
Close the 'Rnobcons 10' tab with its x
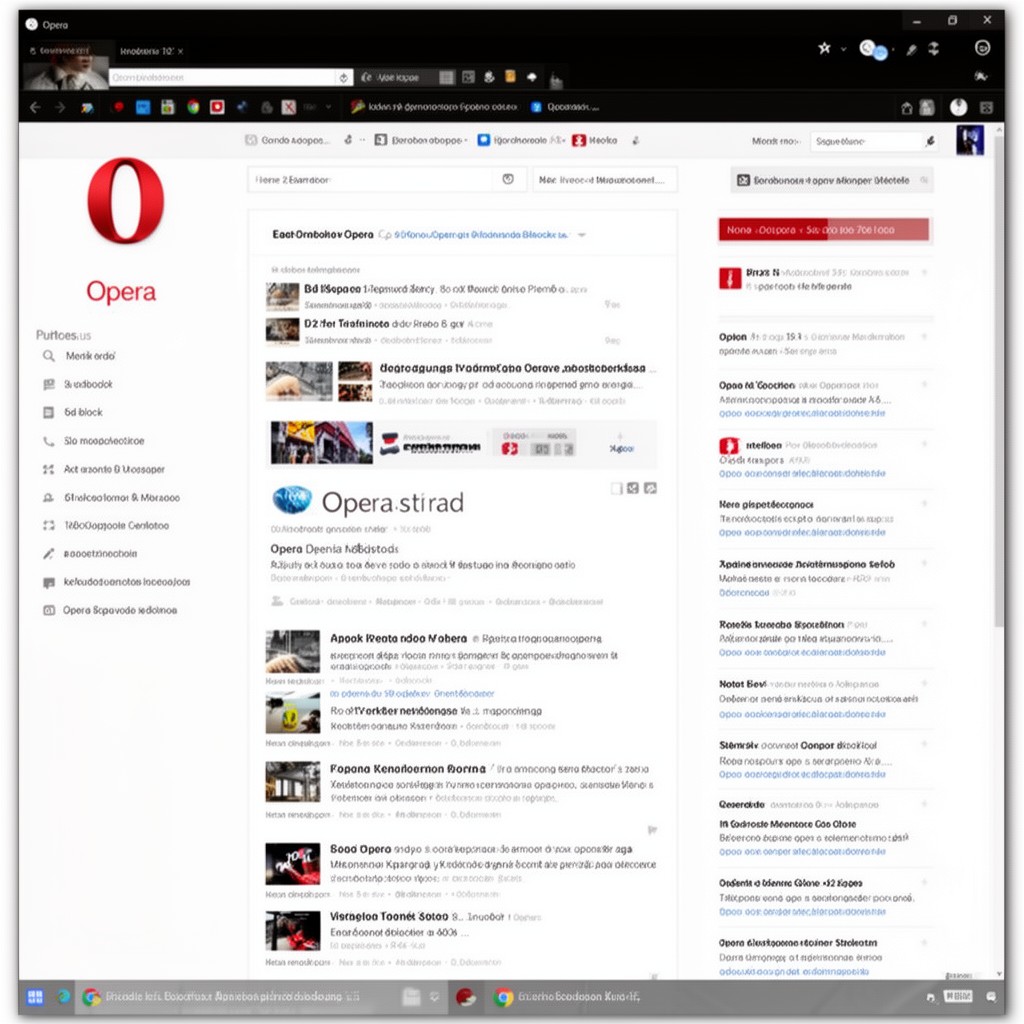pyautogui.click(x=181, y=52)
